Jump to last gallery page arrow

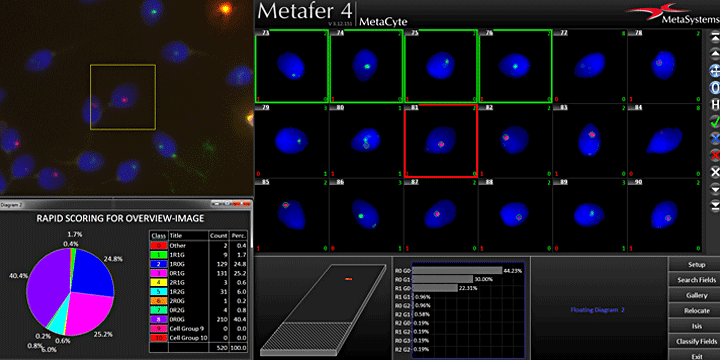coord(714,204)
